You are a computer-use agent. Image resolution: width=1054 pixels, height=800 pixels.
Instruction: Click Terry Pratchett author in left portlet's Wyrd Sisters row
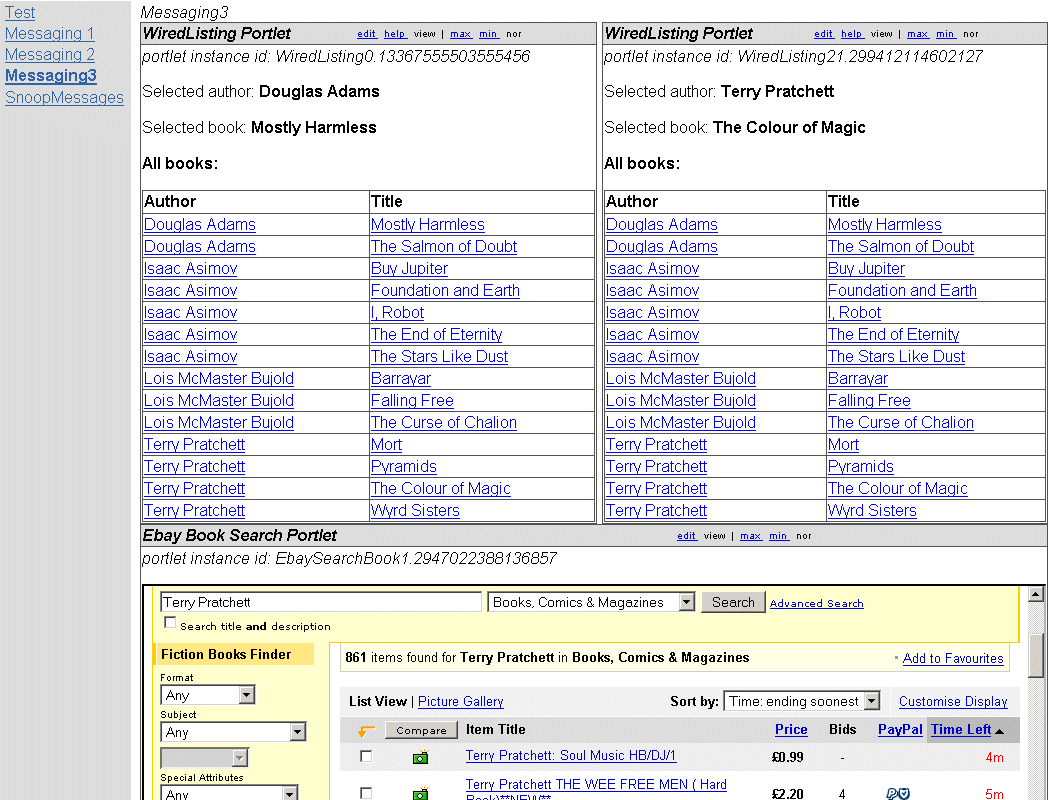tap(194, 511)
